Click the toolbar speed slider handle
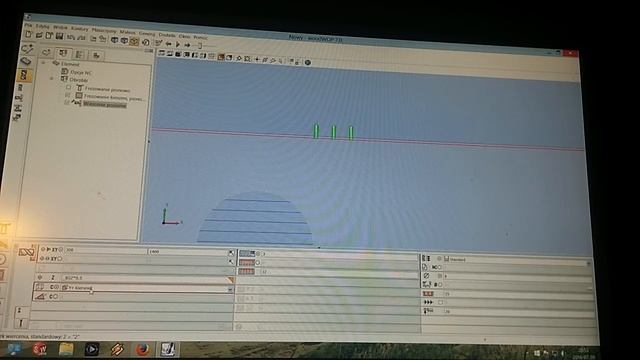Image resolution: width=640 pixels, height=360 pixels. (200, 45)
